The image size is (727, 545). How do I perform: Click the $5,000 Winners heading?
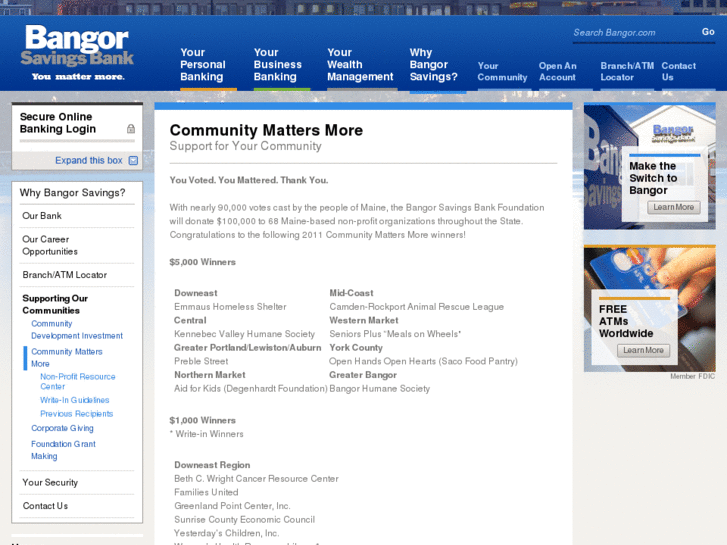coord(203,262)
